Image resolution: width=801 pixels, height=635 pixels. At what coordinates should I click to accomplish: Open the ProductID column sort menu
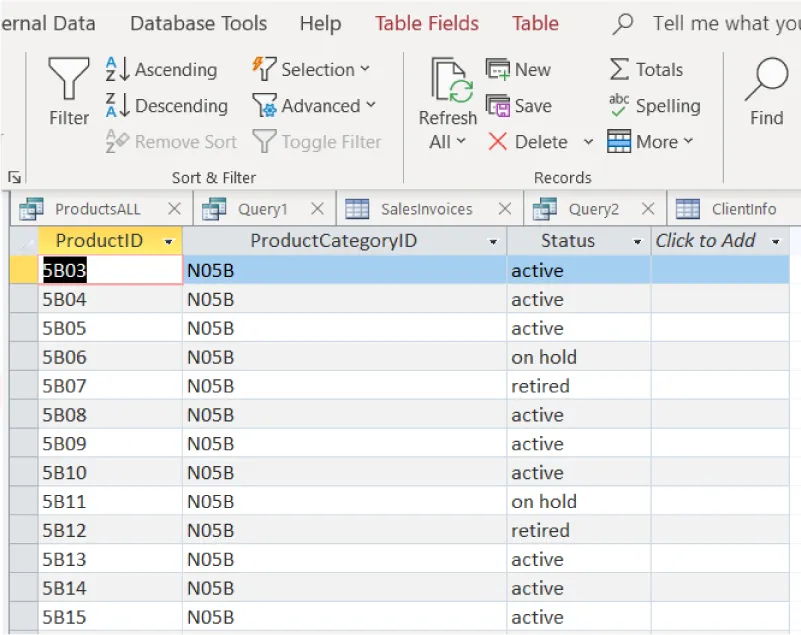(168, 241)
